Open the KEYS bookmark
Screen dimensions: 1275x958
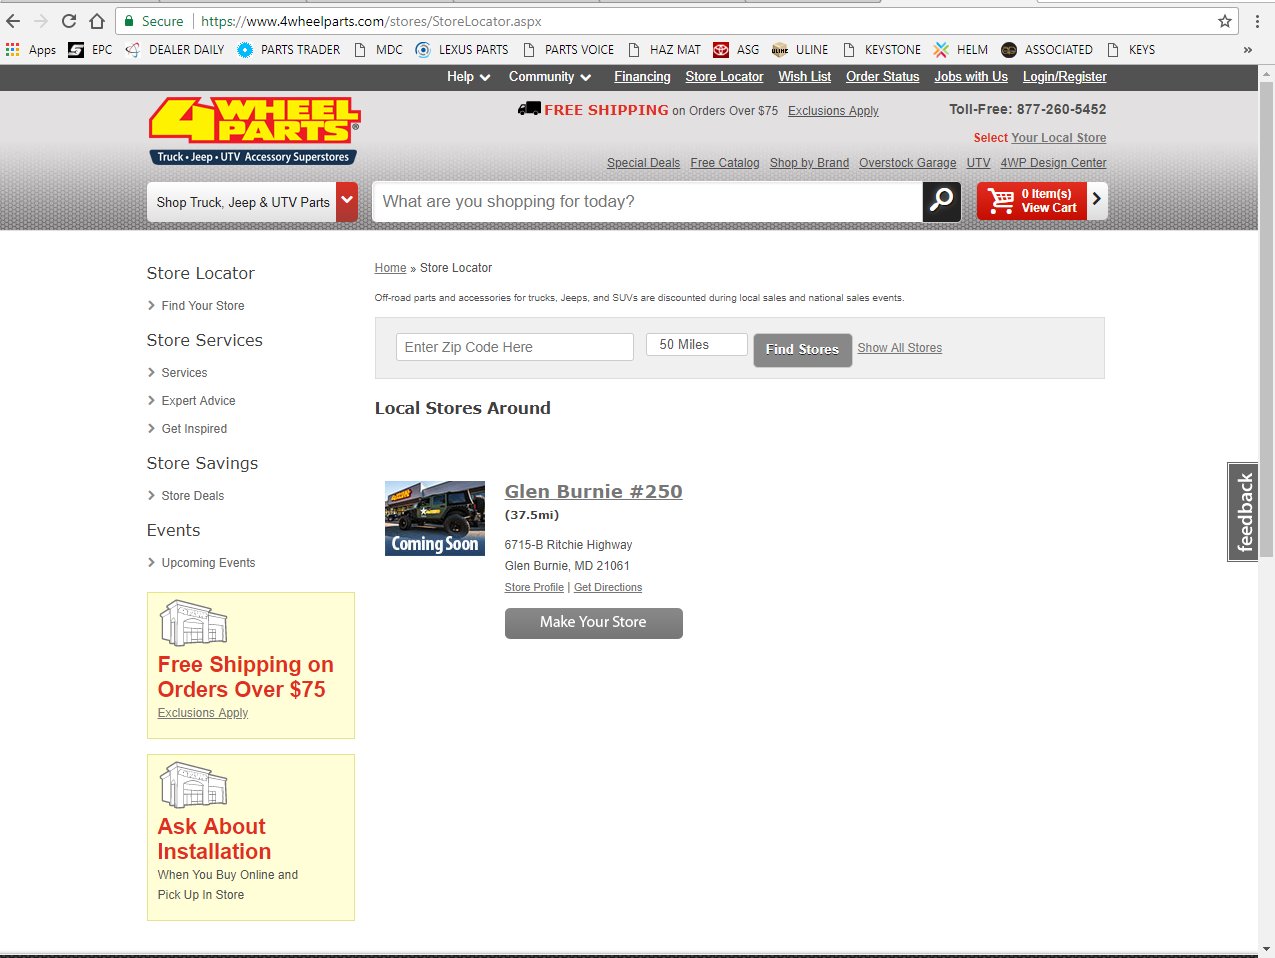1130,49
